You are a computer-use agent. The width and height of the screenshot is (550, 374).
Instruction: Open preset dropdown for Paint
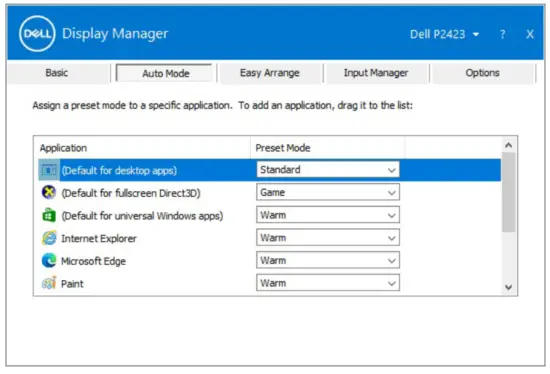328,283
